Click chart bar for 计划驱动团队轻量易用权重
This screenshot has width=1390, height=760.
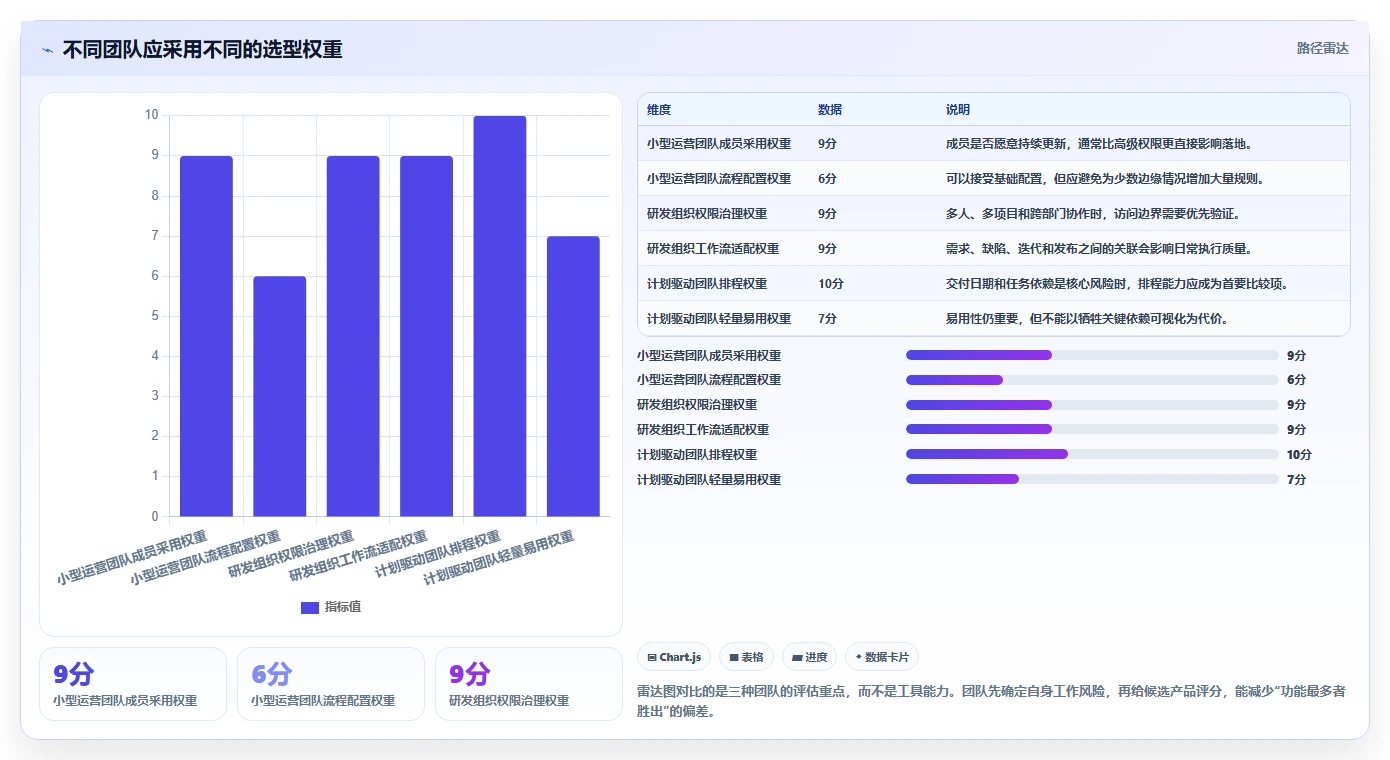coord(573,376)
